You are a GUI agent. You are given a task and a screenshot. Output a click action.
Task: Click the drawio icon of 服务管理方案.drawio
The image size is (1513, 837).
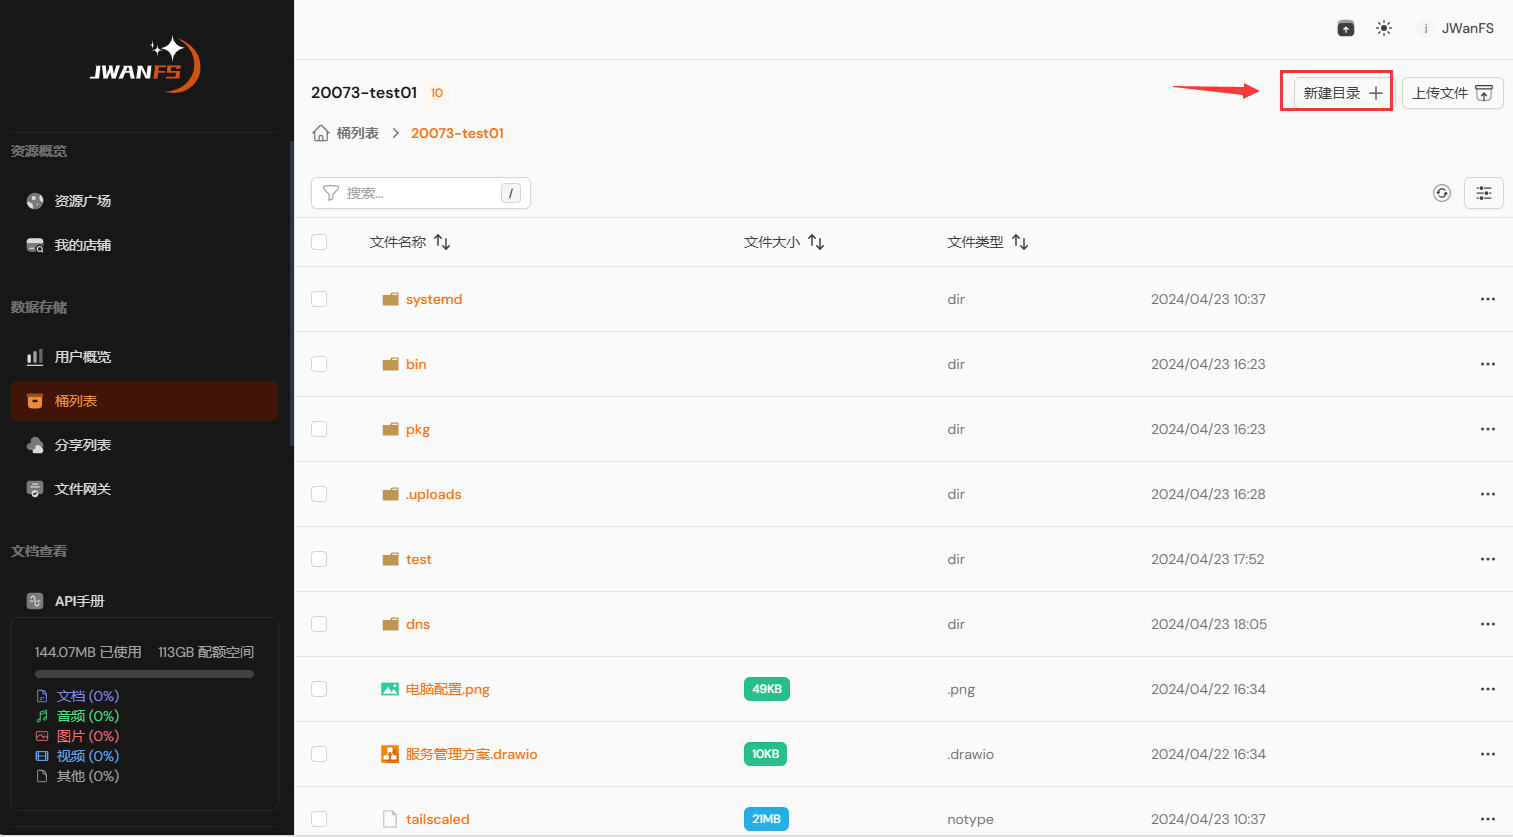pos(390,754)
